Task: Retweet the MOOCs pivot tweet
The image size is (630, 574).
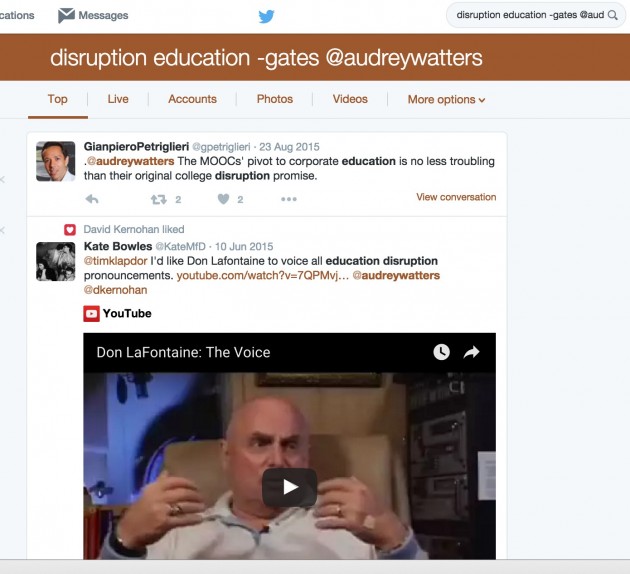Action: pyautogui.click(x=158, y=199)
